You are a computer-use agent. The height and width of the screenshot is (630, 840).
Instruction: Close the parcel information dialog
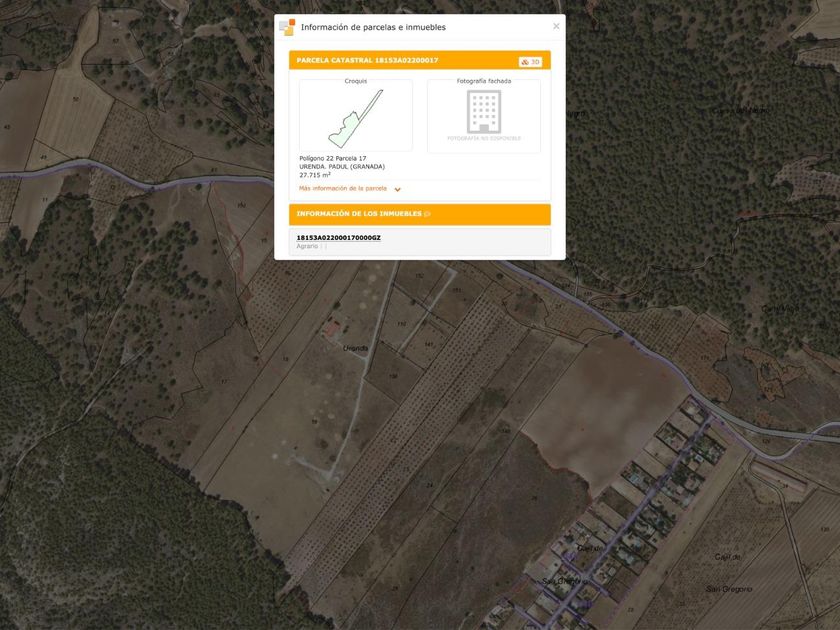(556, 26)
